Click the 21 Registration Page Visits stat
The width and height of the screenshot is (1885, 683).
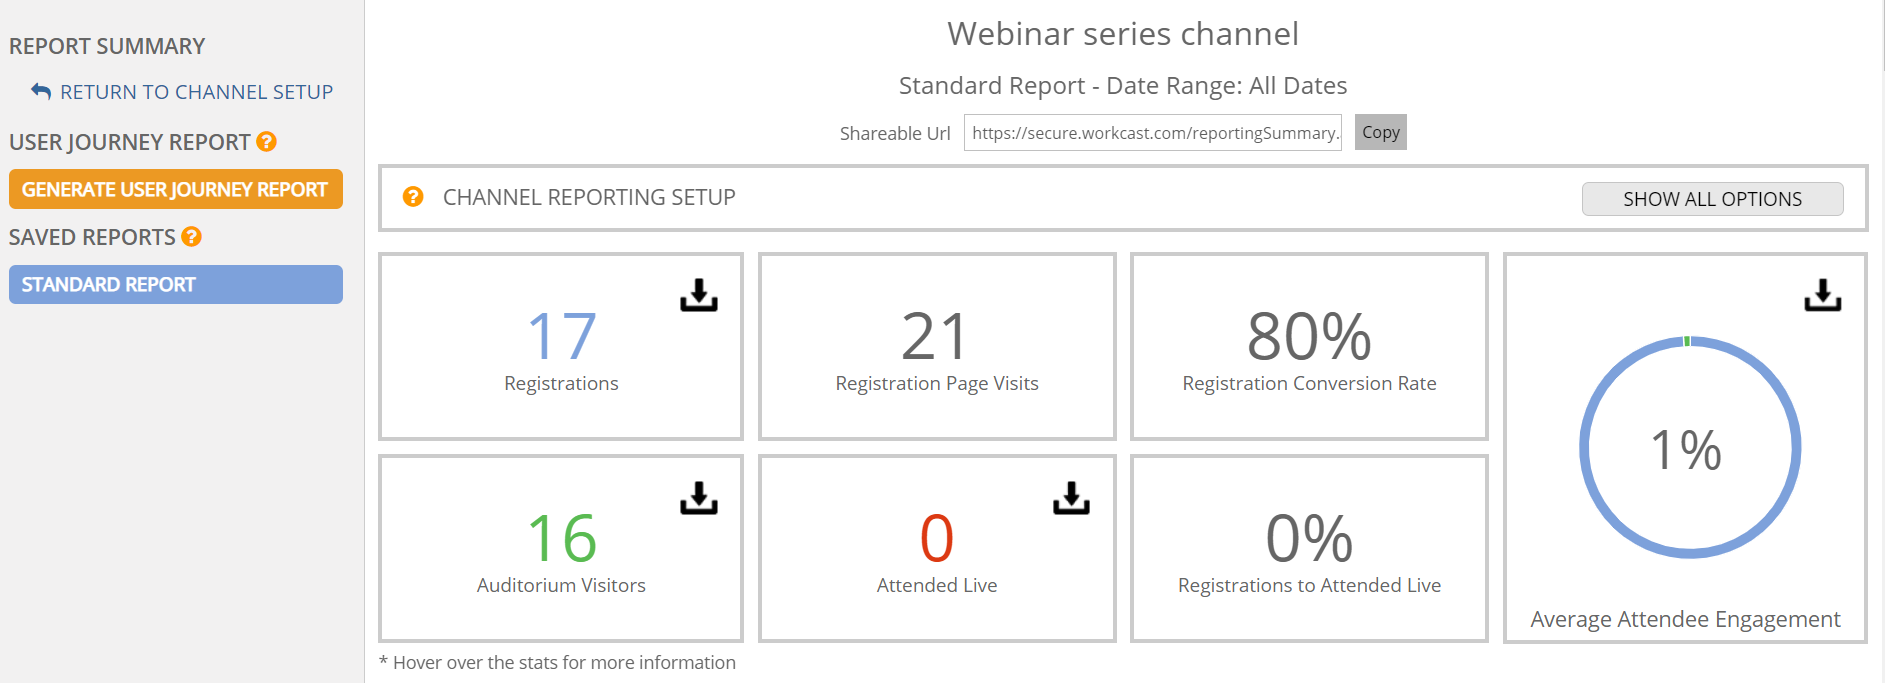point(937,346)
